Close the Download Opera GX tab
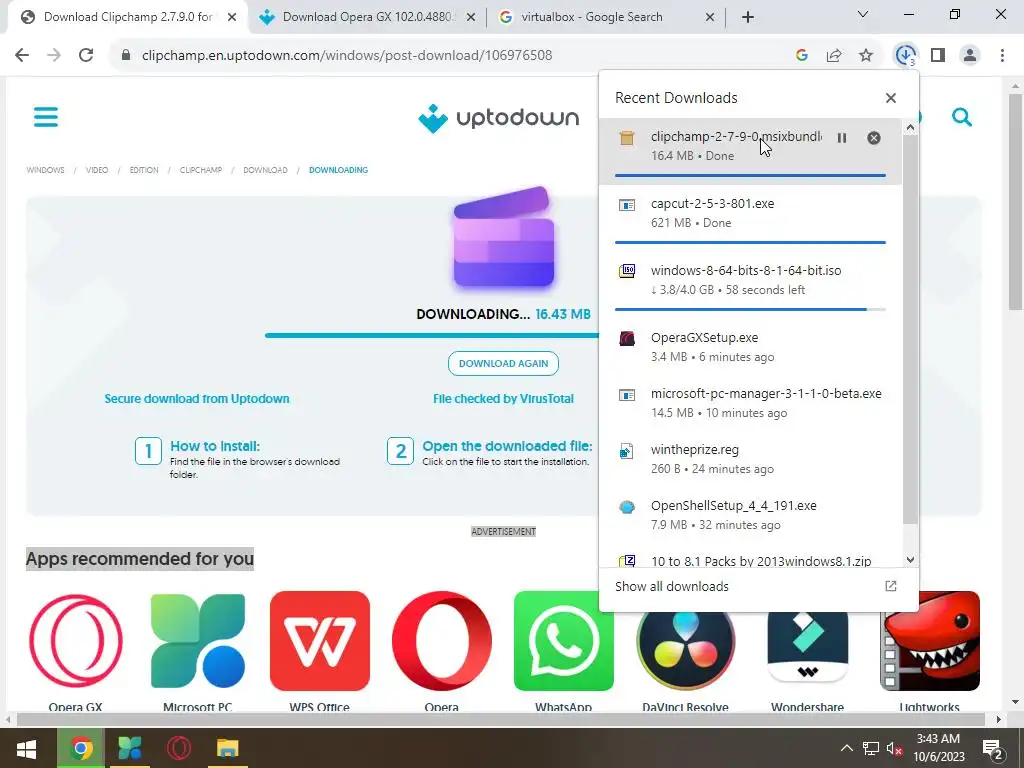The height and width of the screenshot is (768, 1024). tap(470, 17)
